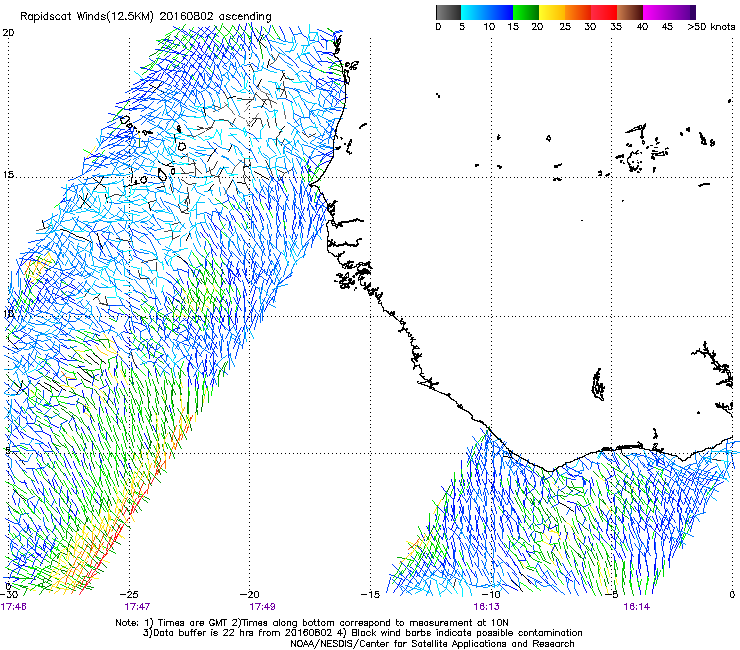Viewport: 740px width, 650px height.
Task: Click the purple time label "17:49"
Action: click(262, 607)
